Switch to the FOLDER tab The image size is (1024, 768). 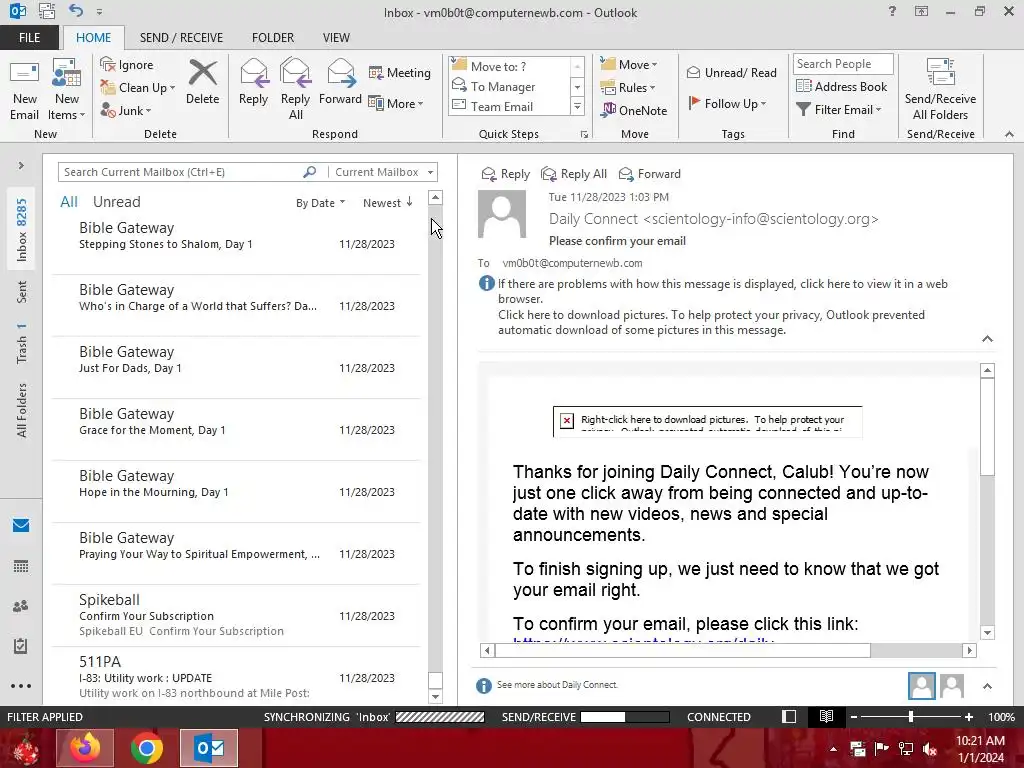tap(273, 38)
